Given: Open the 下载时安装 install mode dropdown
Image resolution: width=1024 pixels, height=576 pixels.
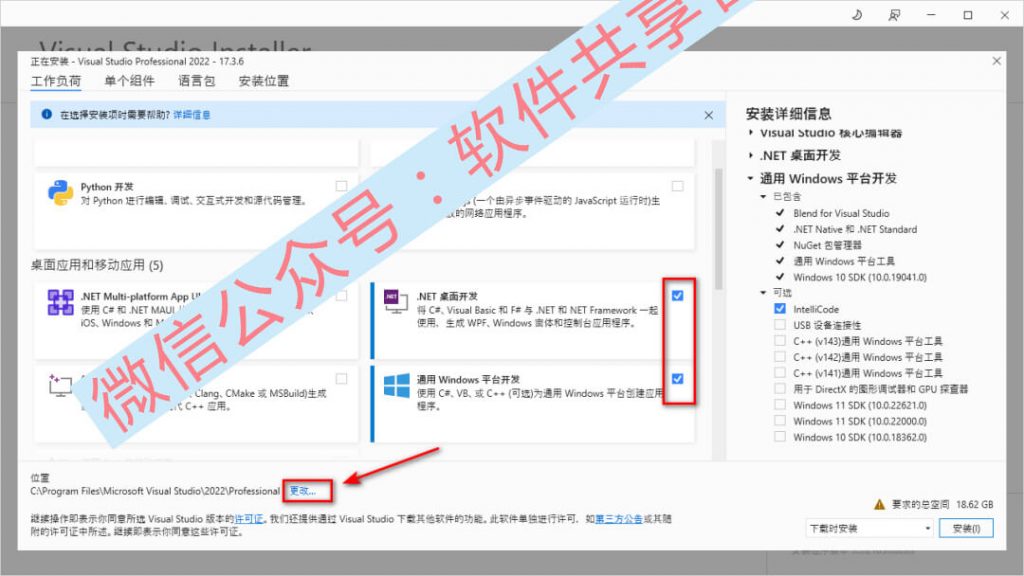Looking at the screenshot, I should click(x=870, y=528).
